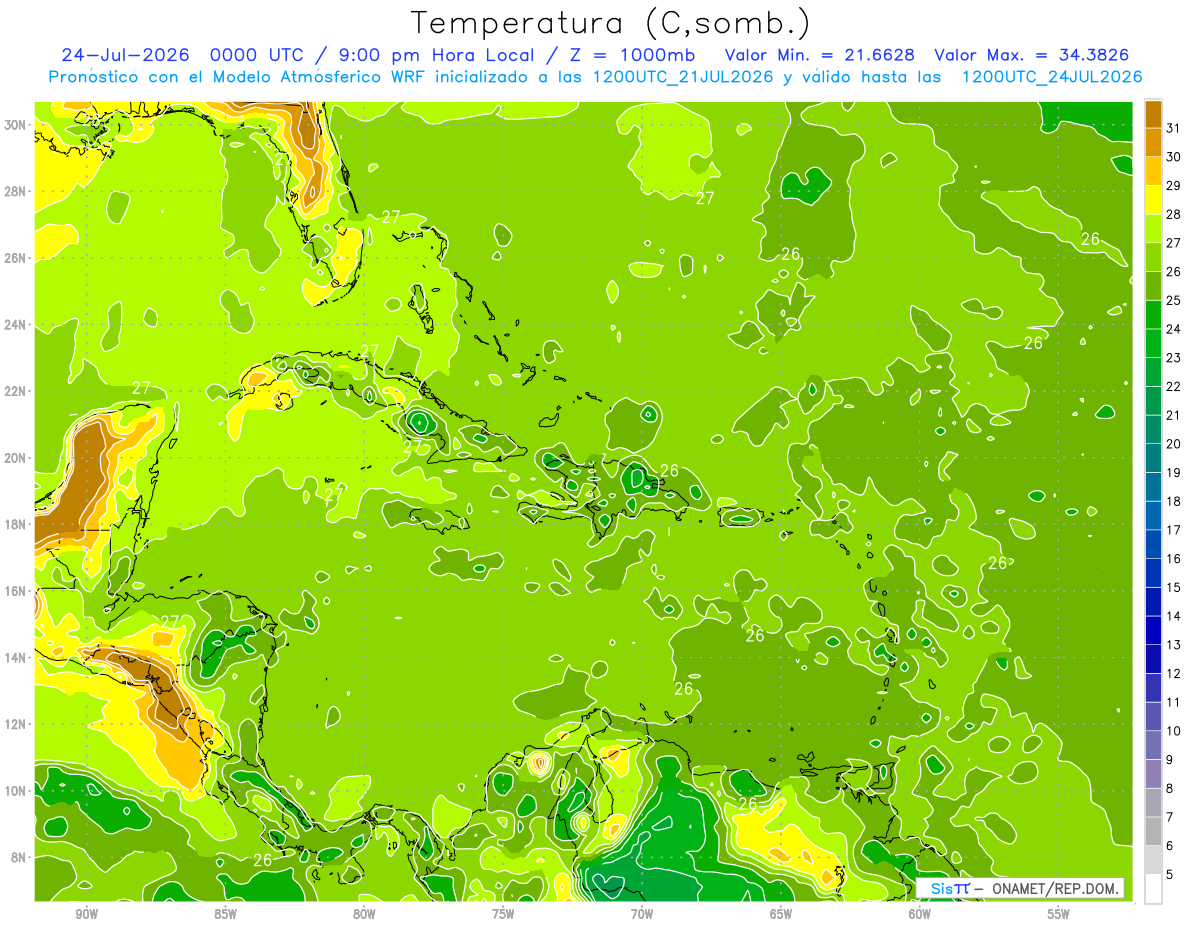
Task: Select 'Valor Min. = 21.6628' text
Action: [819, 55]
